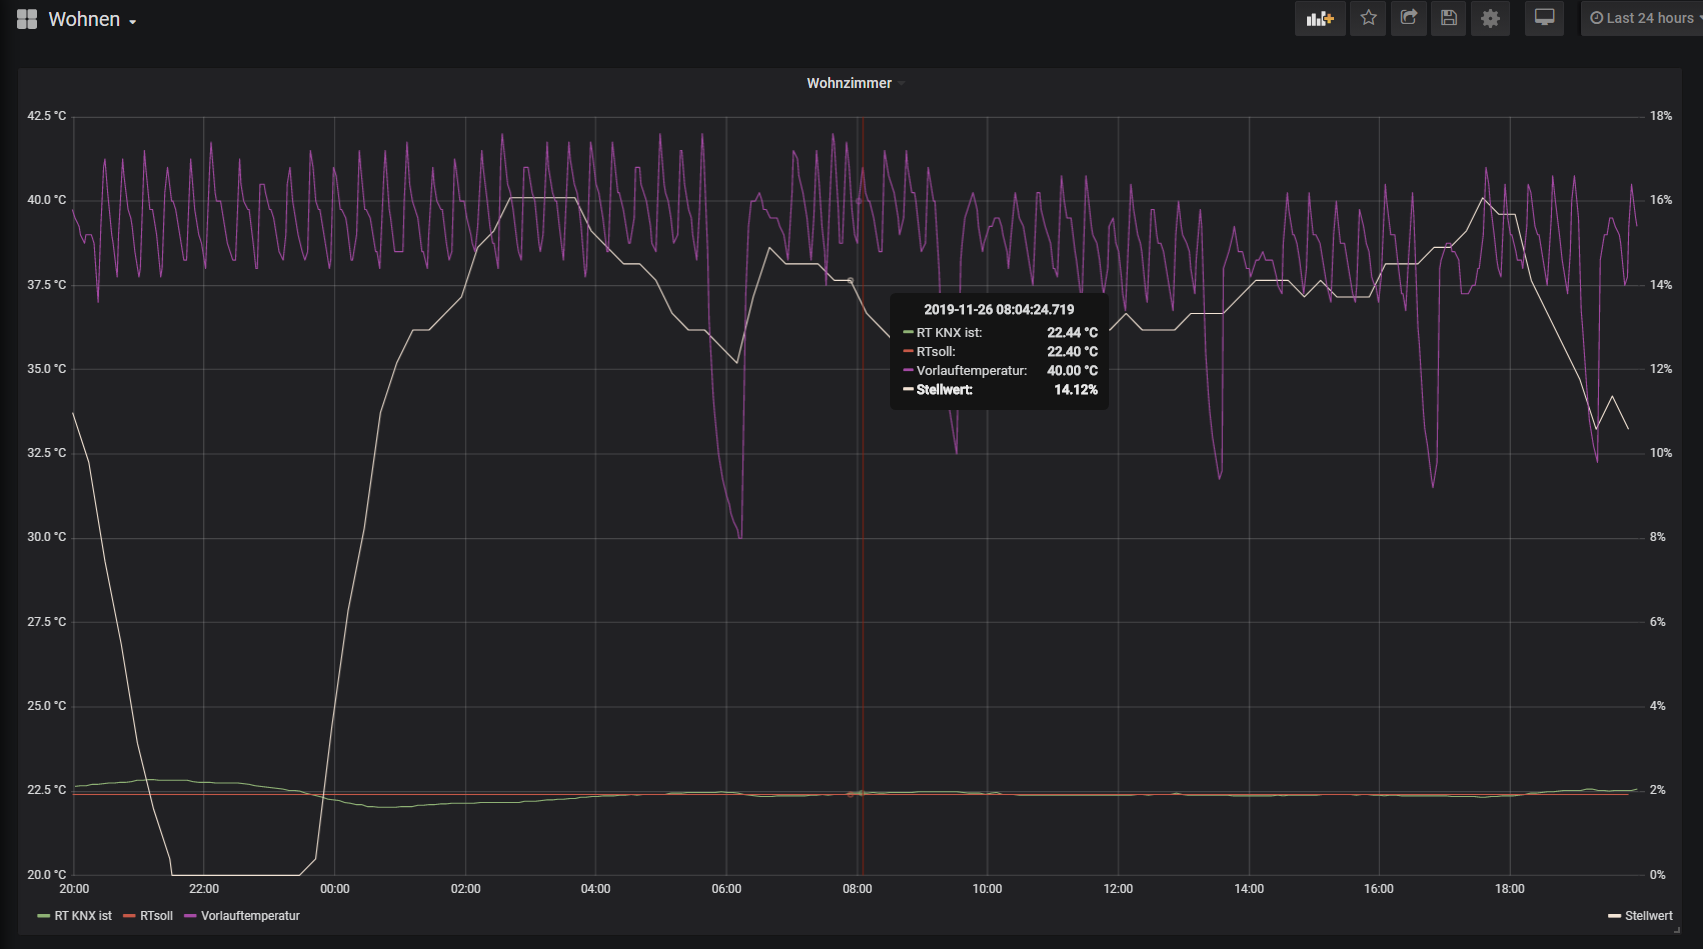
Task: Open the Wohnzimmer panel title menu
Action: (849, 83)
